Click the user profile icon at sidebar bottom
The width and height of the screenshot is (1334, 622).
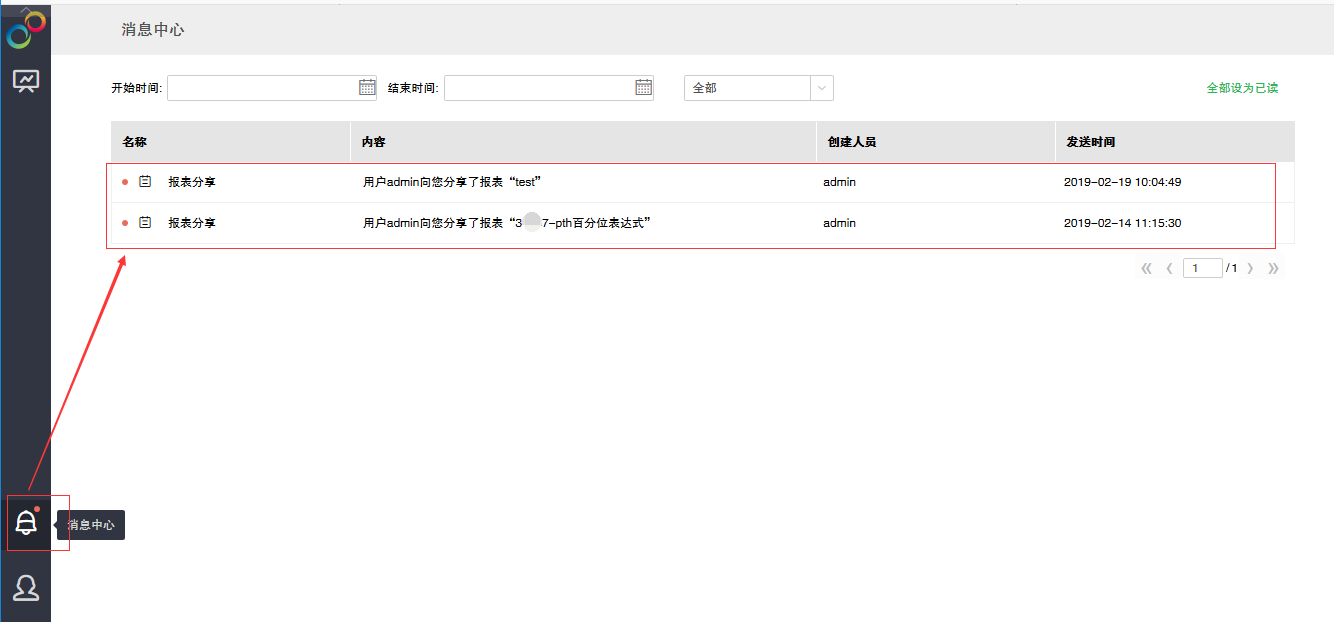(x=25, y=587)
